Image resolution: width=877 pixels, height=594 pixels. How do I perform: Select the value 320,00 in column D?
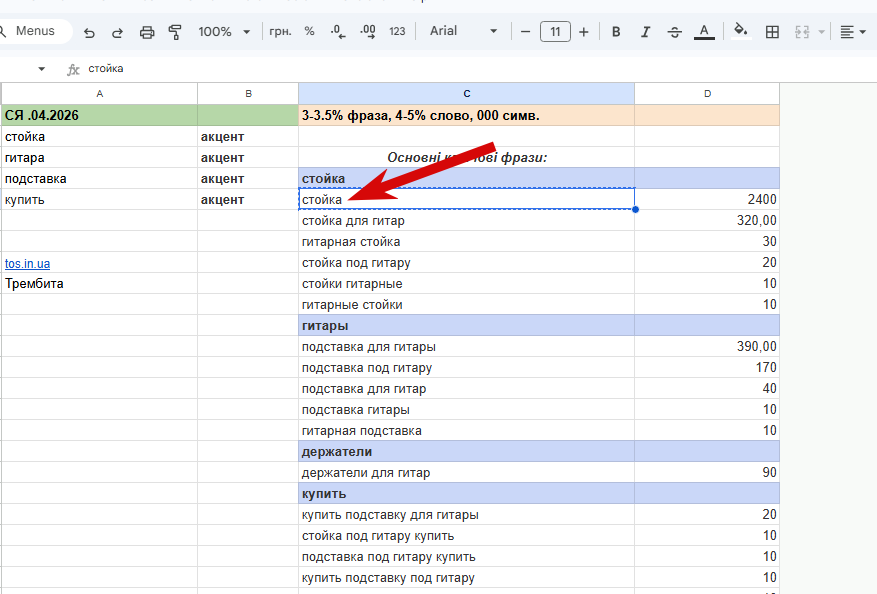tap(707, 220)
